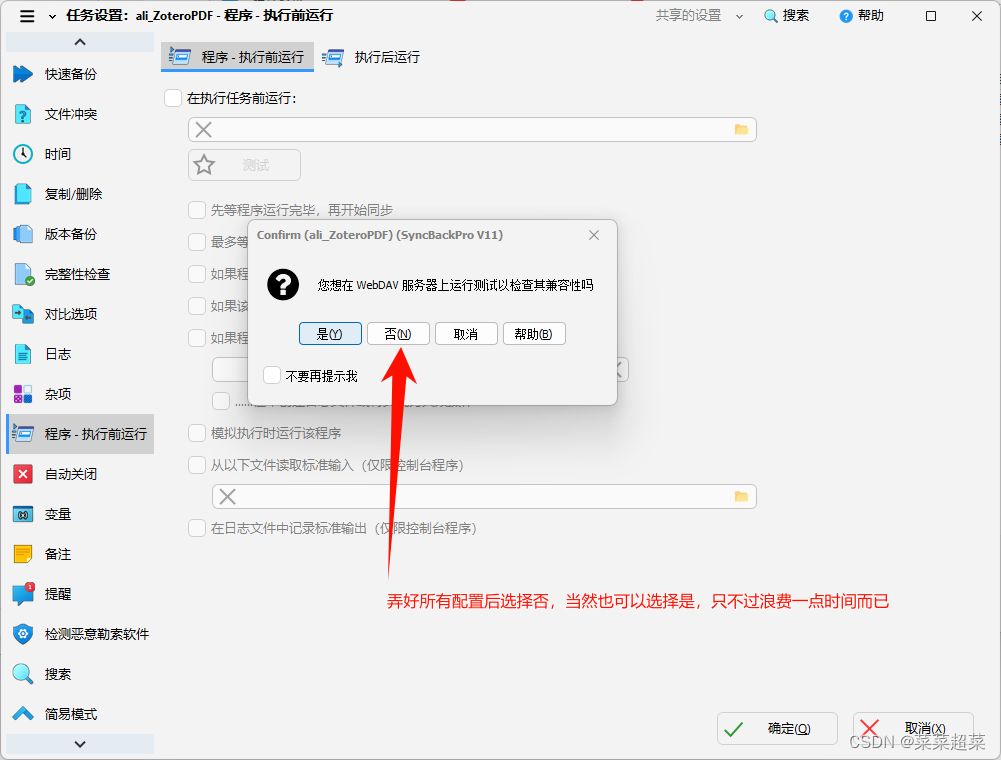Click the 搜索 button in title bar
Screen dimensions: 1001x760
[x=787, y=16]
